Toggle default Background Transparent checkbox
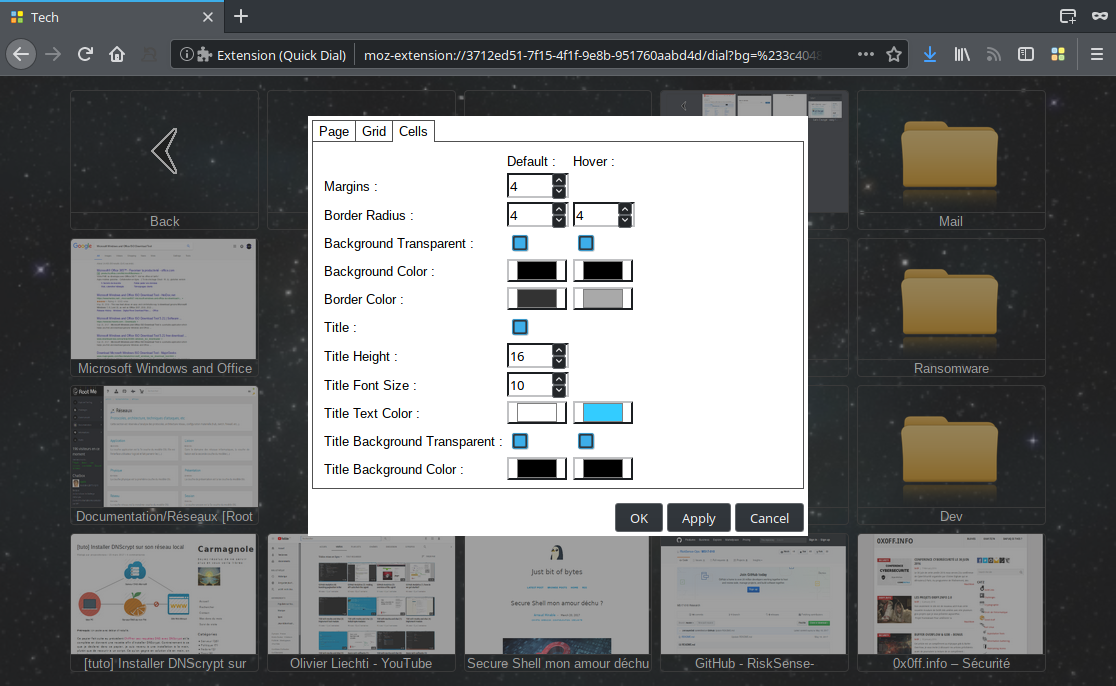Viewport: 1116px width, 686px height. pos(520,243)
